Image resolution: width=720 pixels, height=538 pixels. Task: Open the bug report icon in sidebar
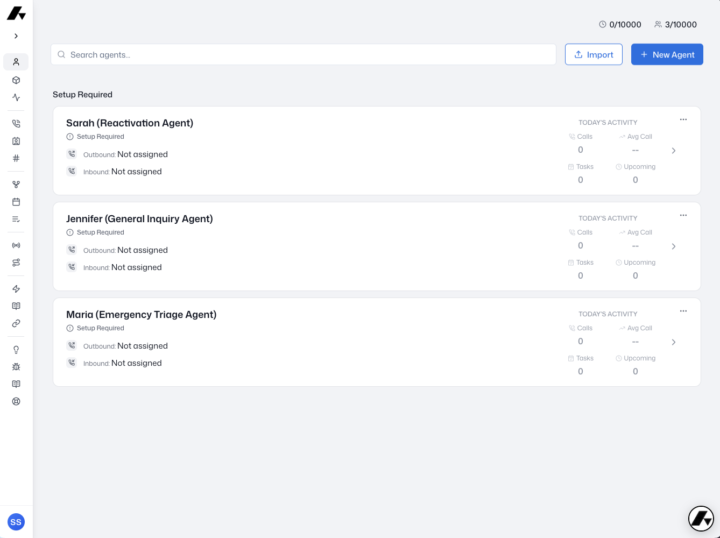click(x=16, y=367)
